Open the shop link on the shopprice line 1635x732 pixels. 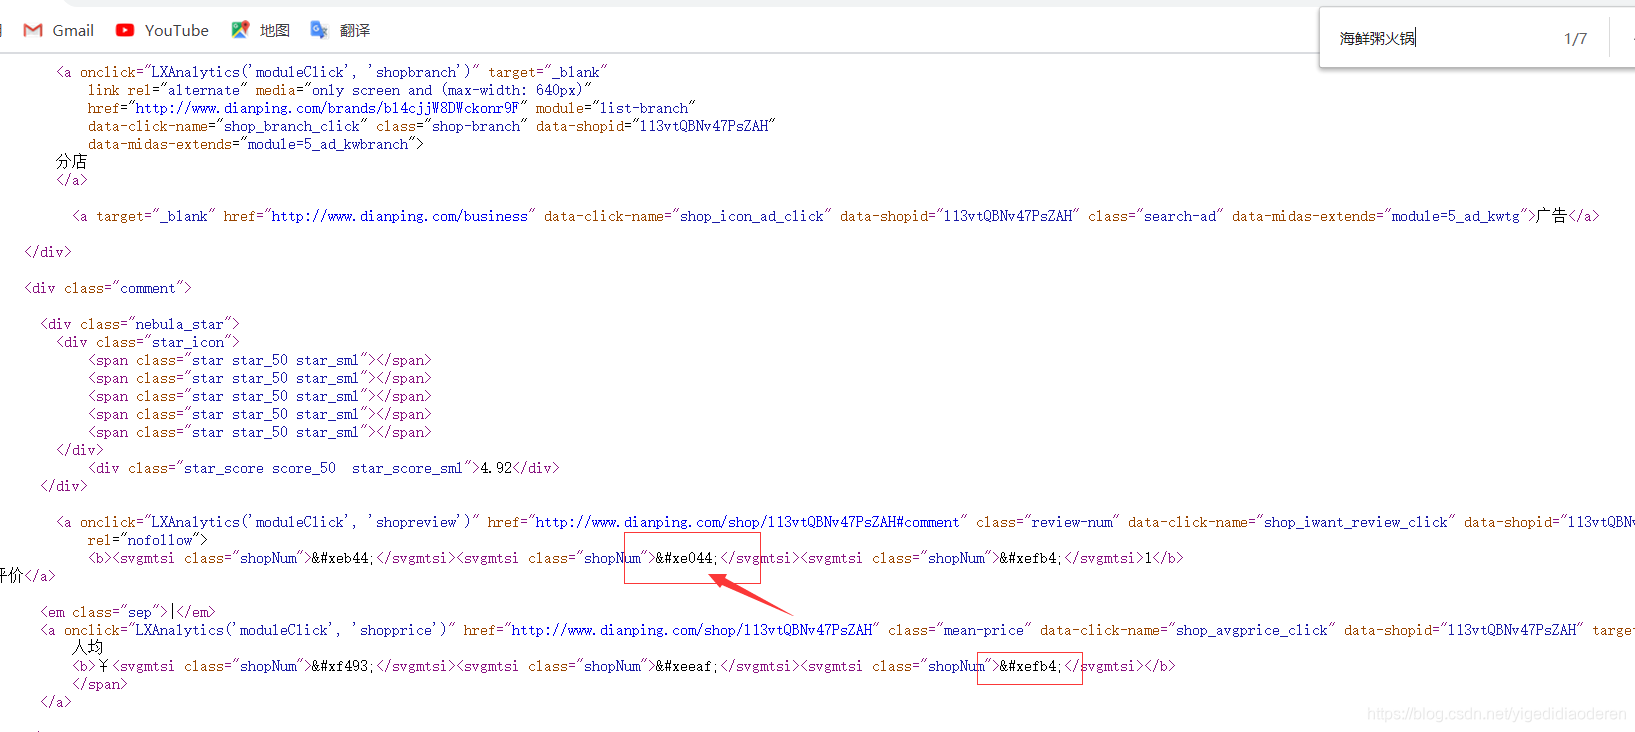click(x=691, y=630)
